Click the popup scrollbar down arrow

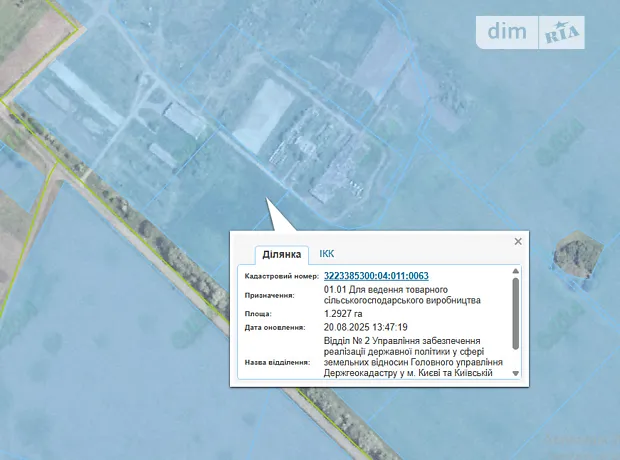516,373
